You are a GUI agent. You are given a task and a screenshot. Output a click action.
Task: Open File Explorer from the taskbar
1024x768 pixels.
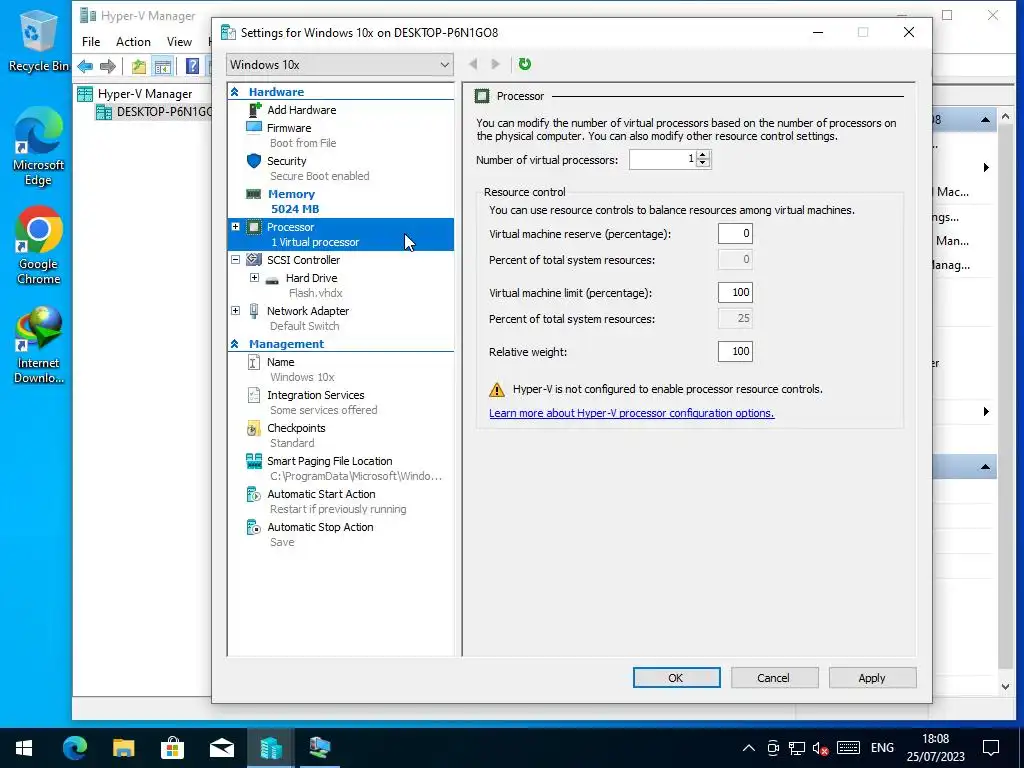123,747
